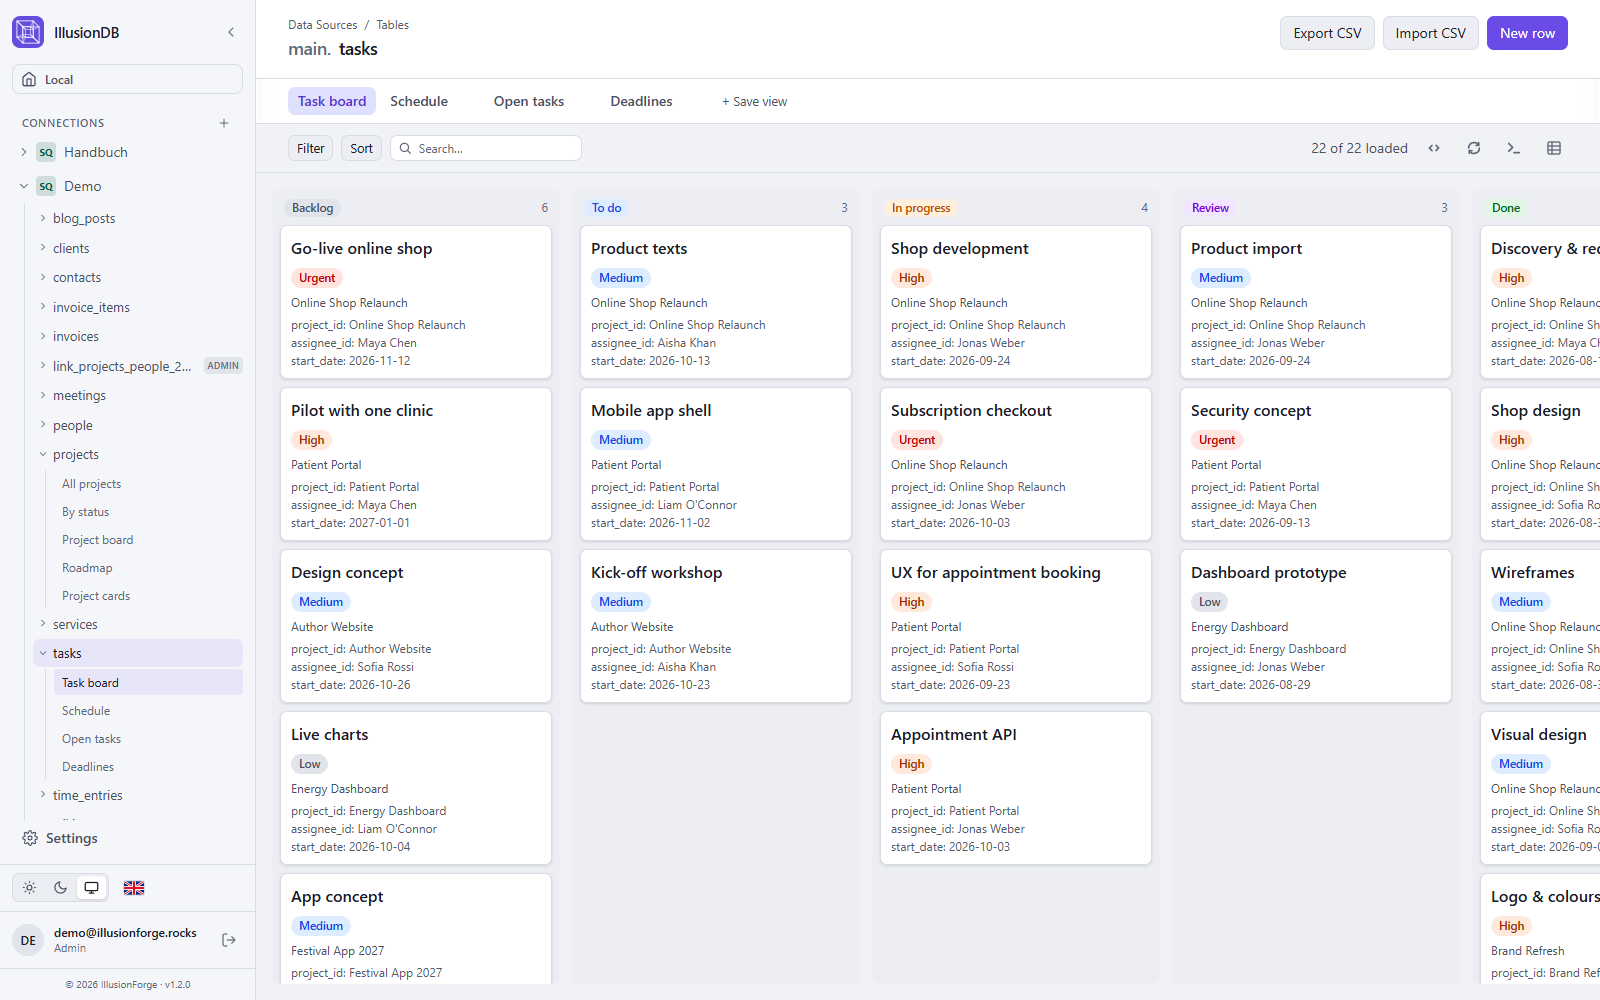The width and height of the screenshot is (1600, 1000).
Task: Click the Backlog column label
Action: click(x=312, y=208)
